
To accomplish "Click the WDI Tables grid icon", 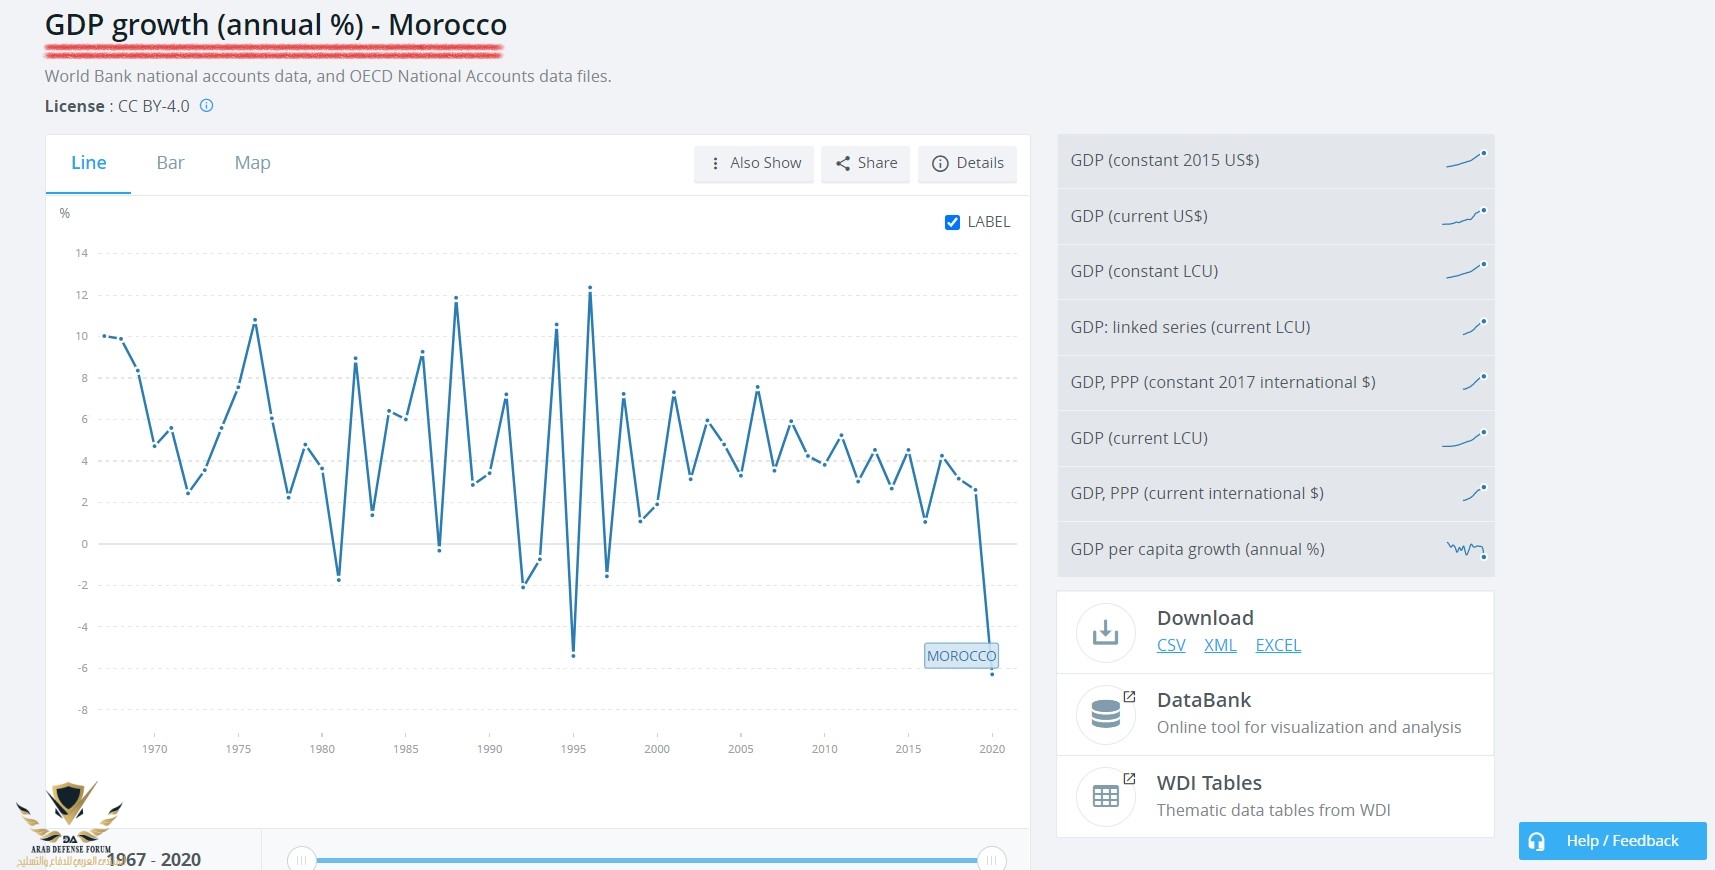I will click(x=1105, y=796).
